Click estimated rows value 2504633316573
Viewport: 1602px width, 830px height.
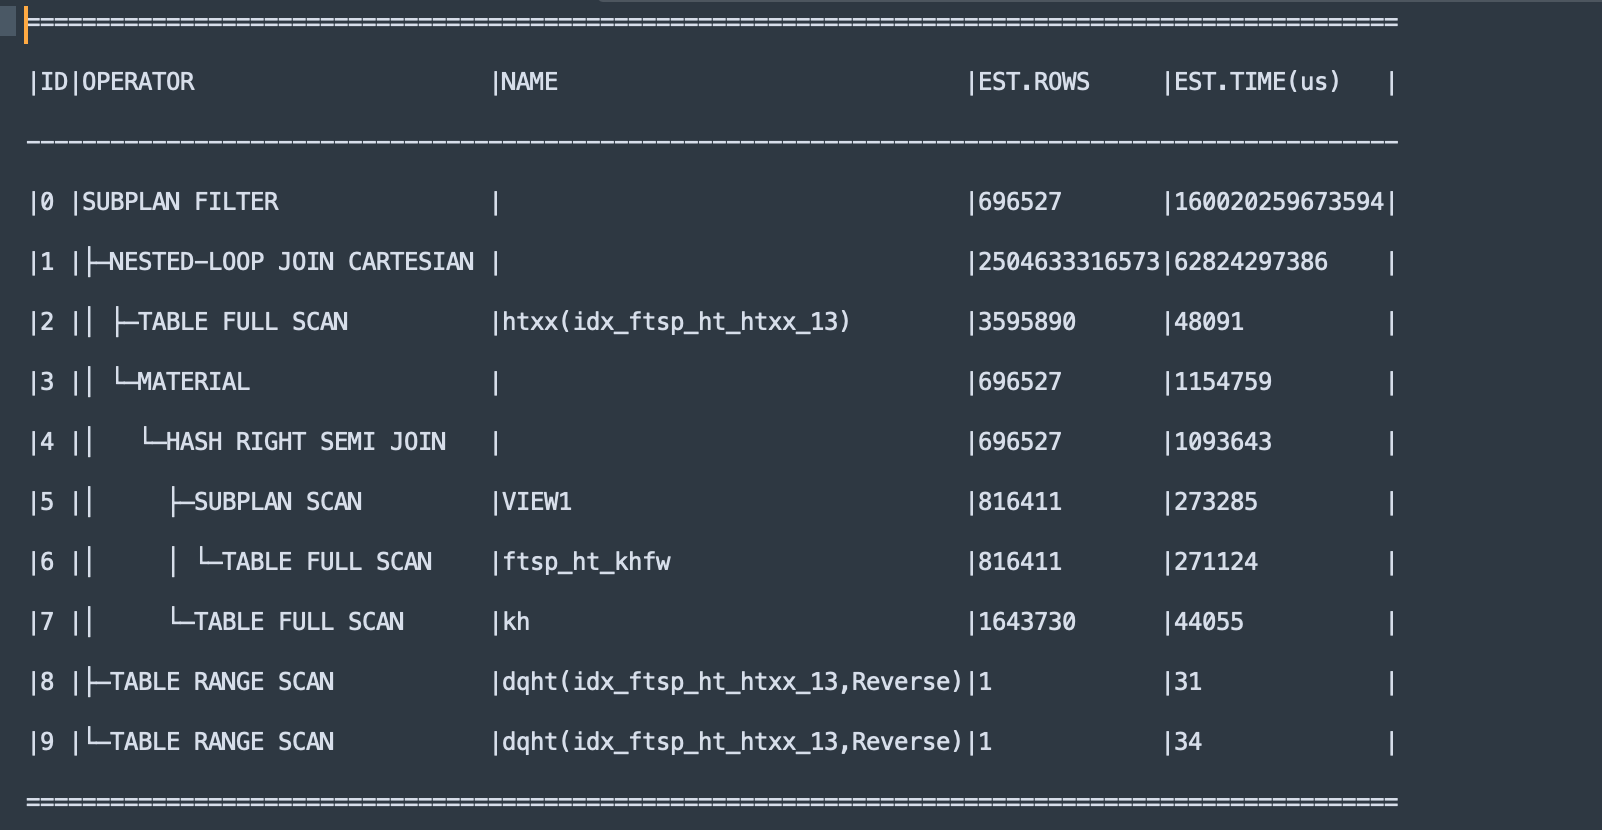pos(1069,262)
